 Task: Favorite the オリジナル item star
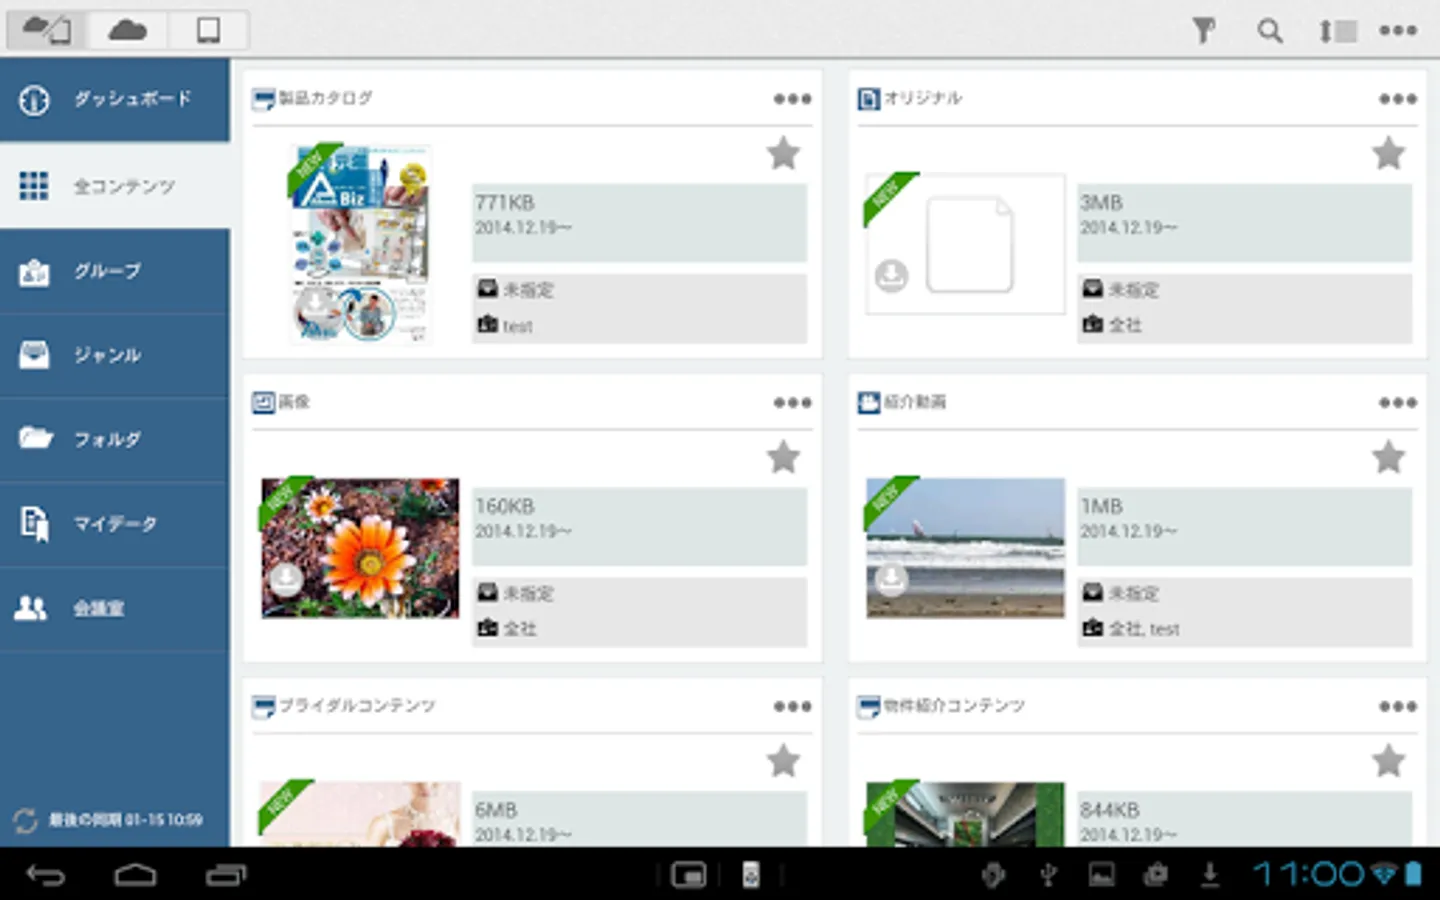pos(1388,153)
